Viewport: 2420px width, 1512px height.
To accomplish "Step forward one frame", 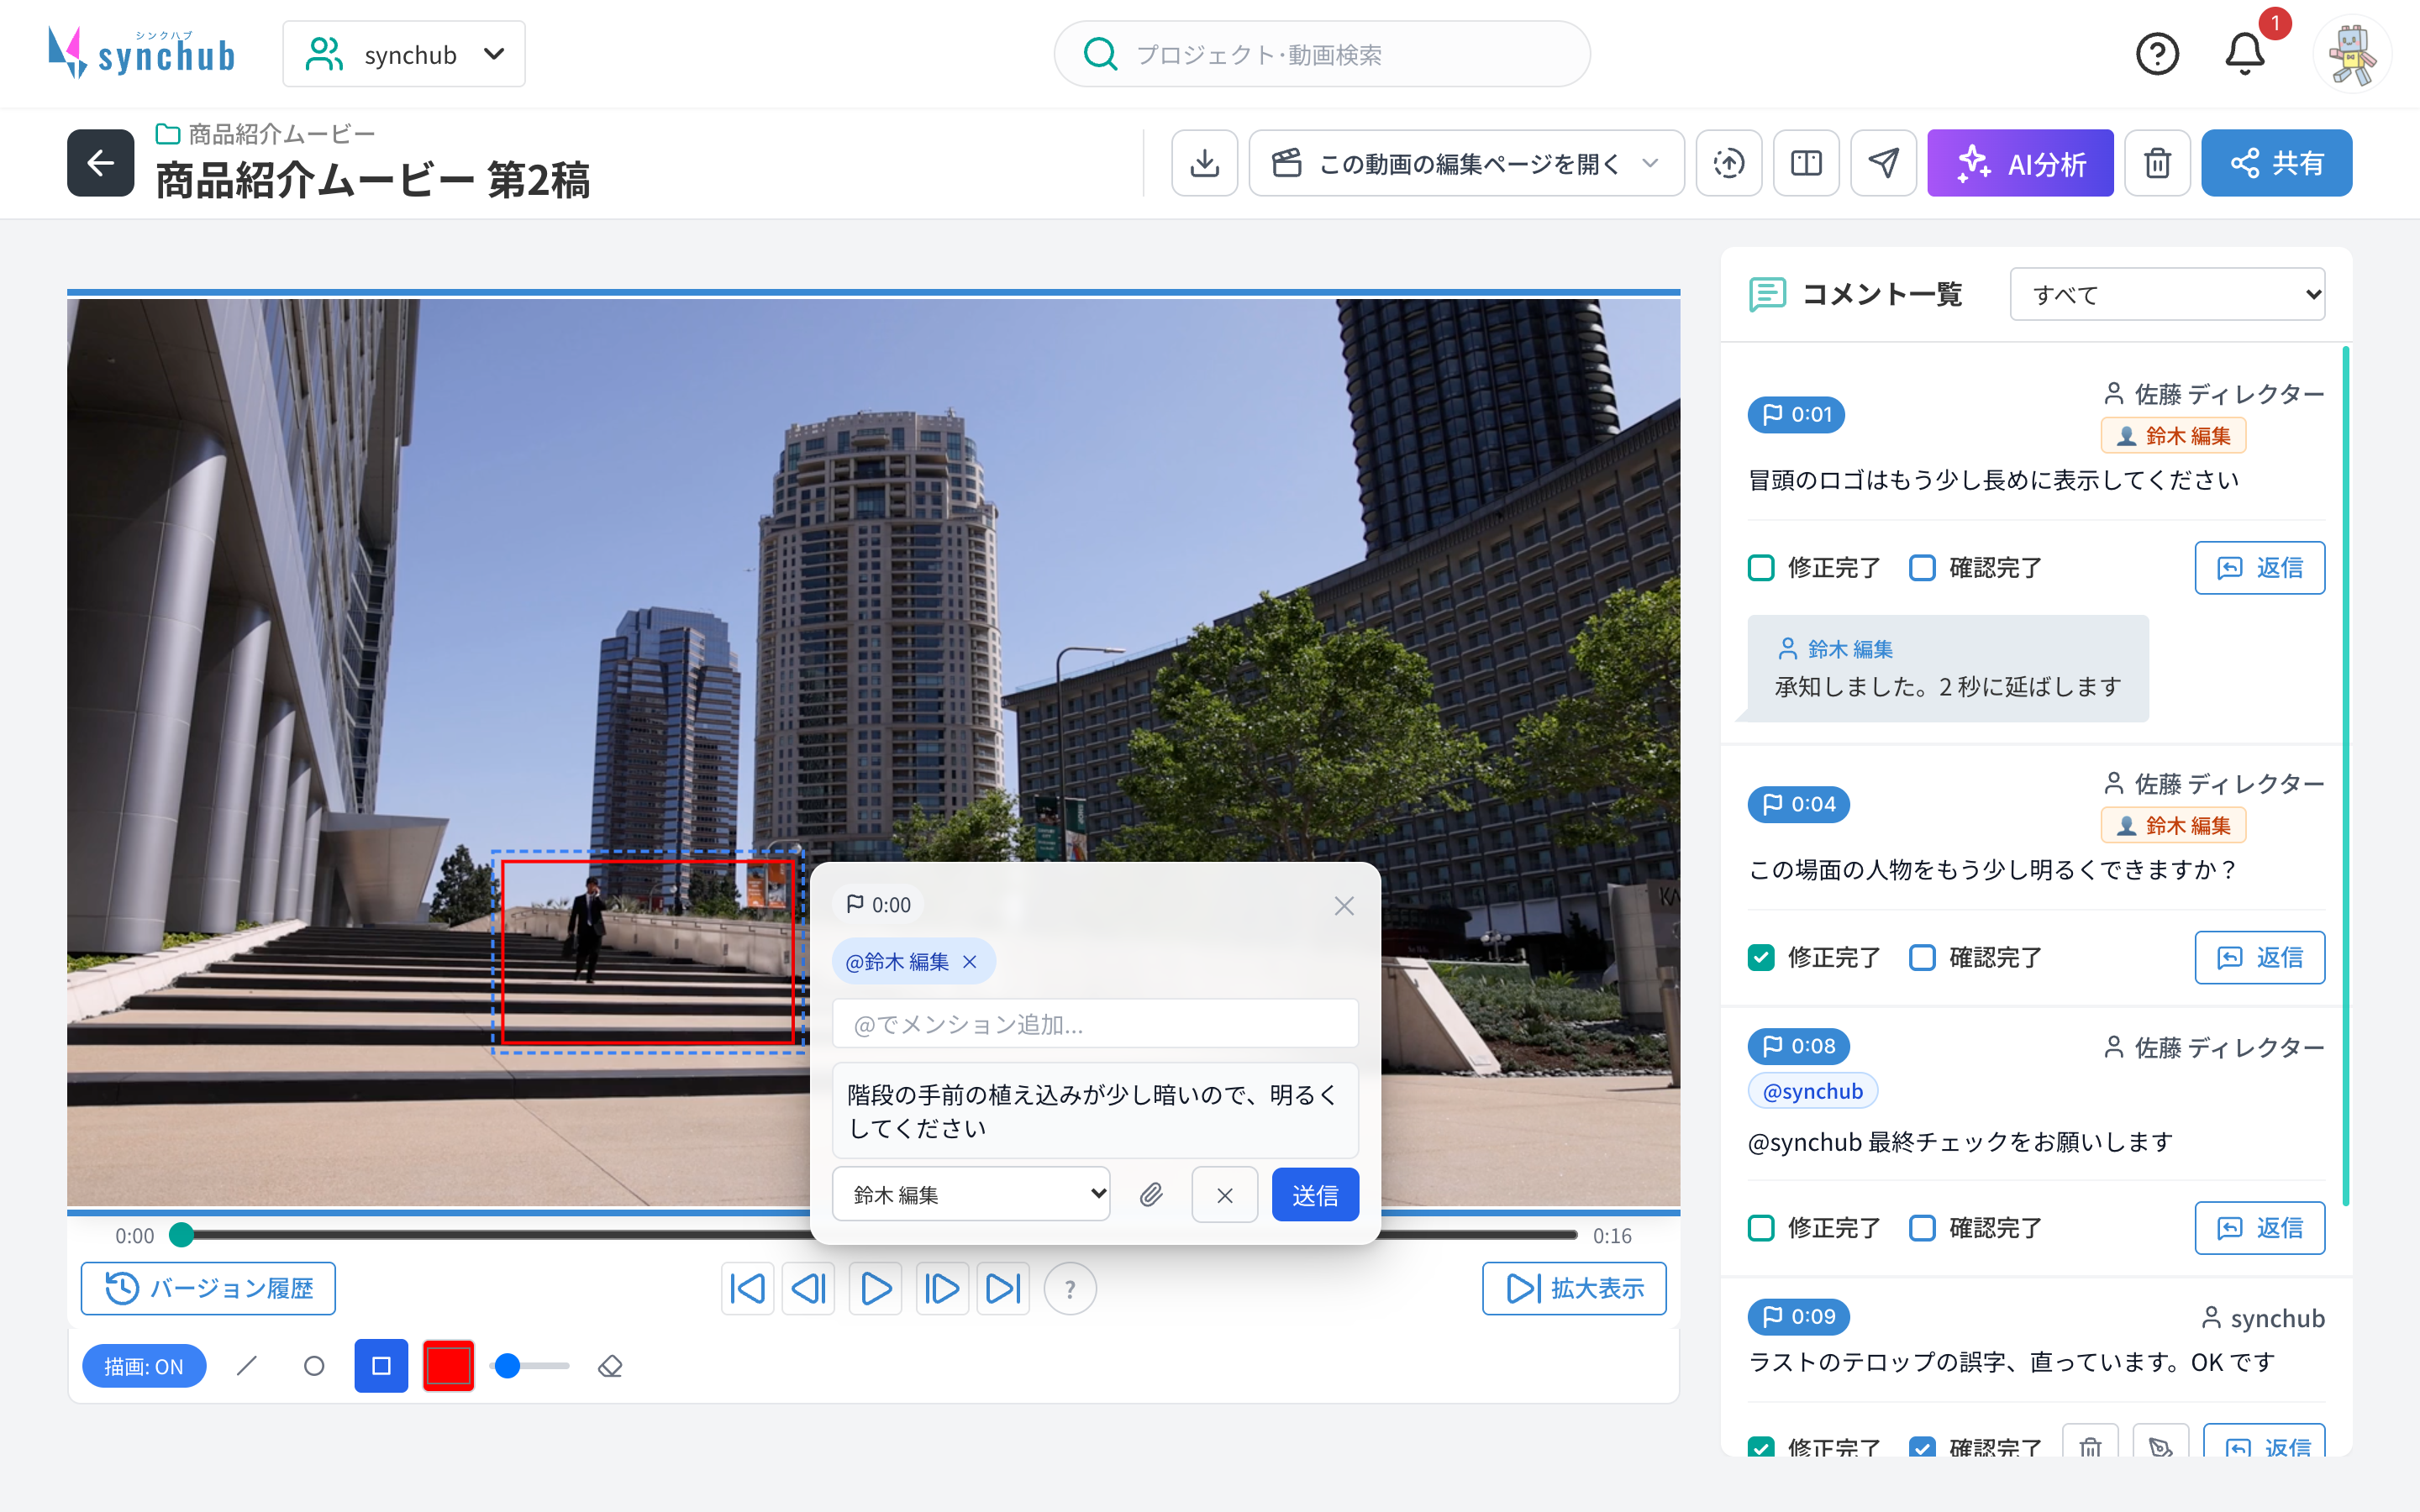I will (941, 1289).
